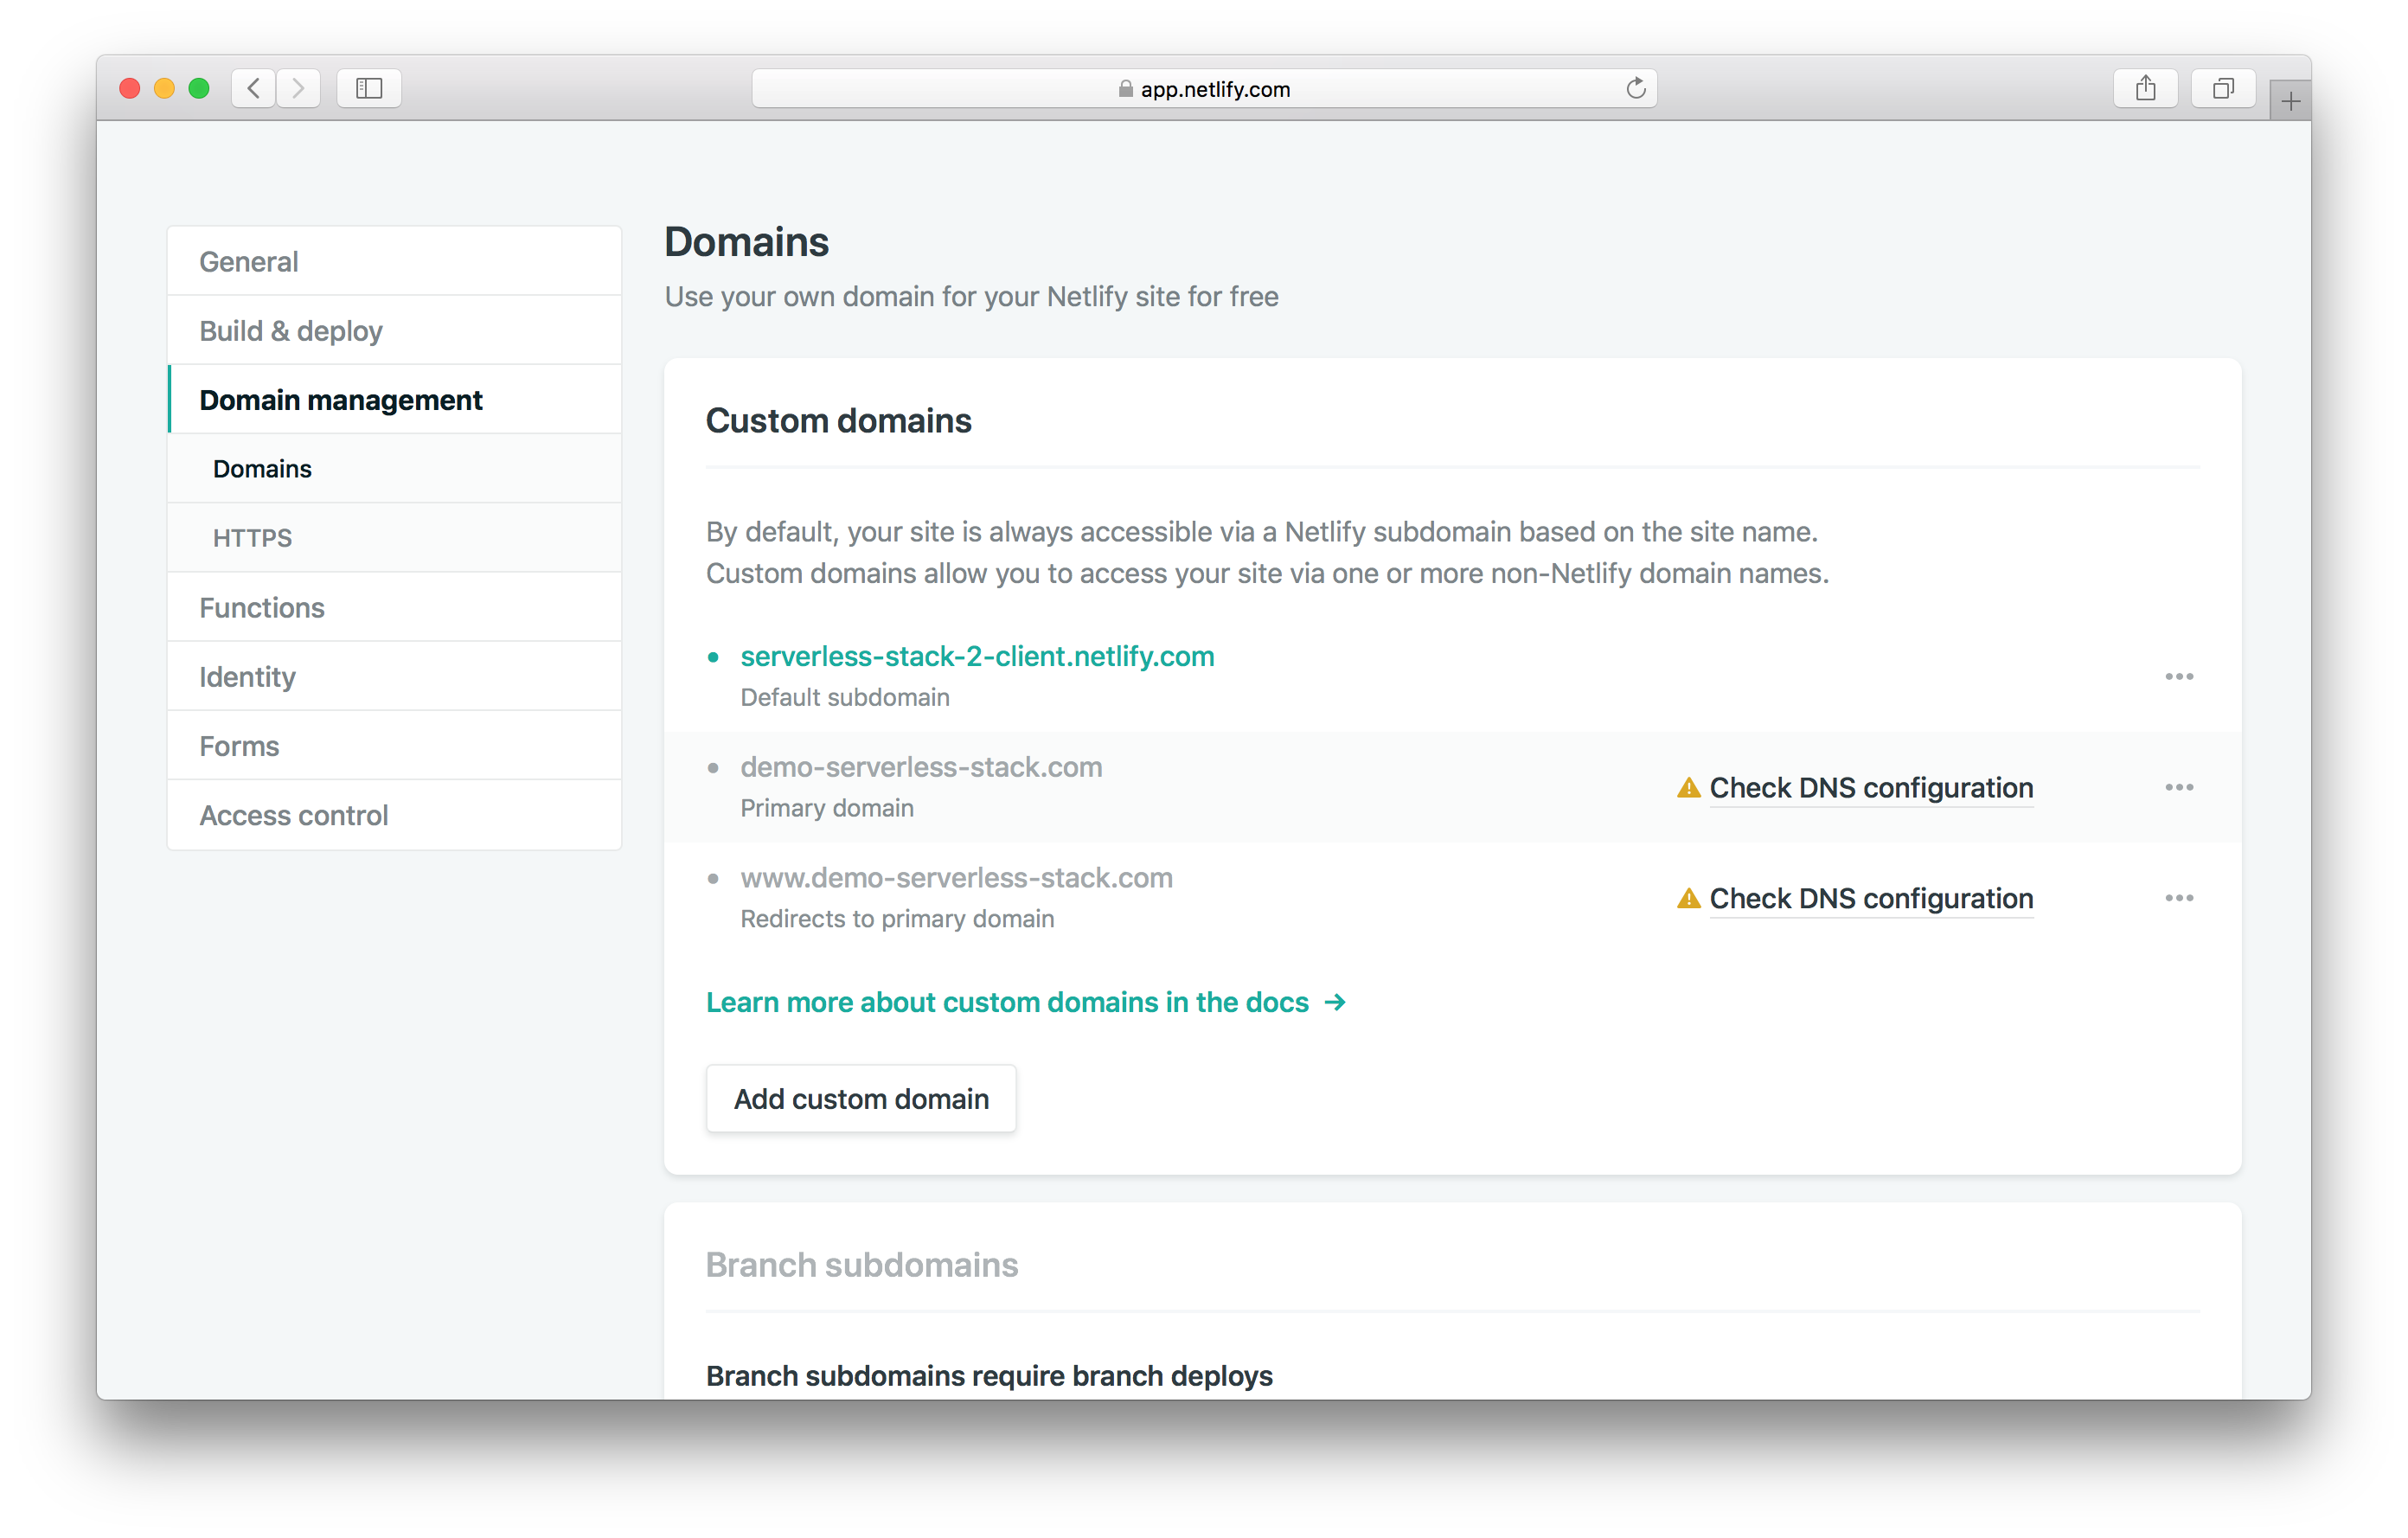Click Add custom domain button
Image resolution: width=2408 pixels, height=1538 pixels.
point(861,1099)
